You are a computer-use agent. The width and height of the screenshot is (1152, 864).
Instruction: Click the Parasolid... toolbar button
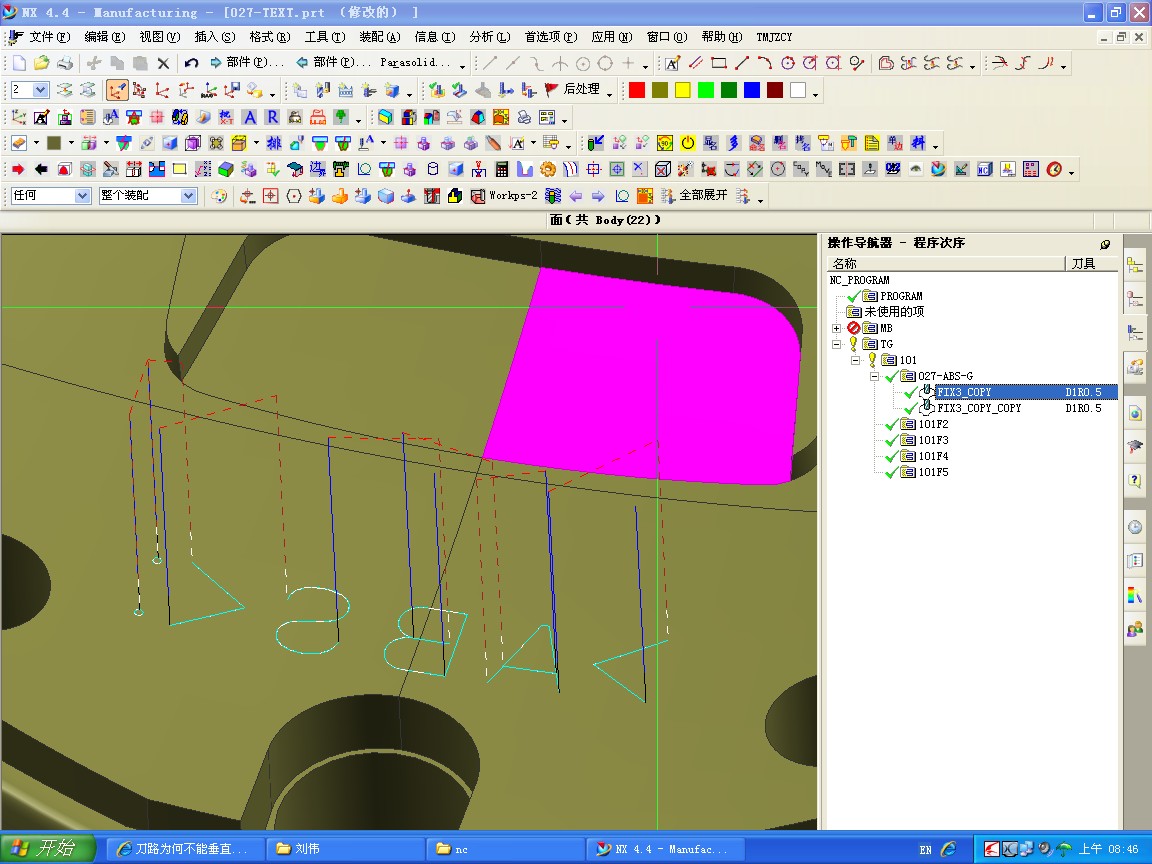click(x=415, y=63)
